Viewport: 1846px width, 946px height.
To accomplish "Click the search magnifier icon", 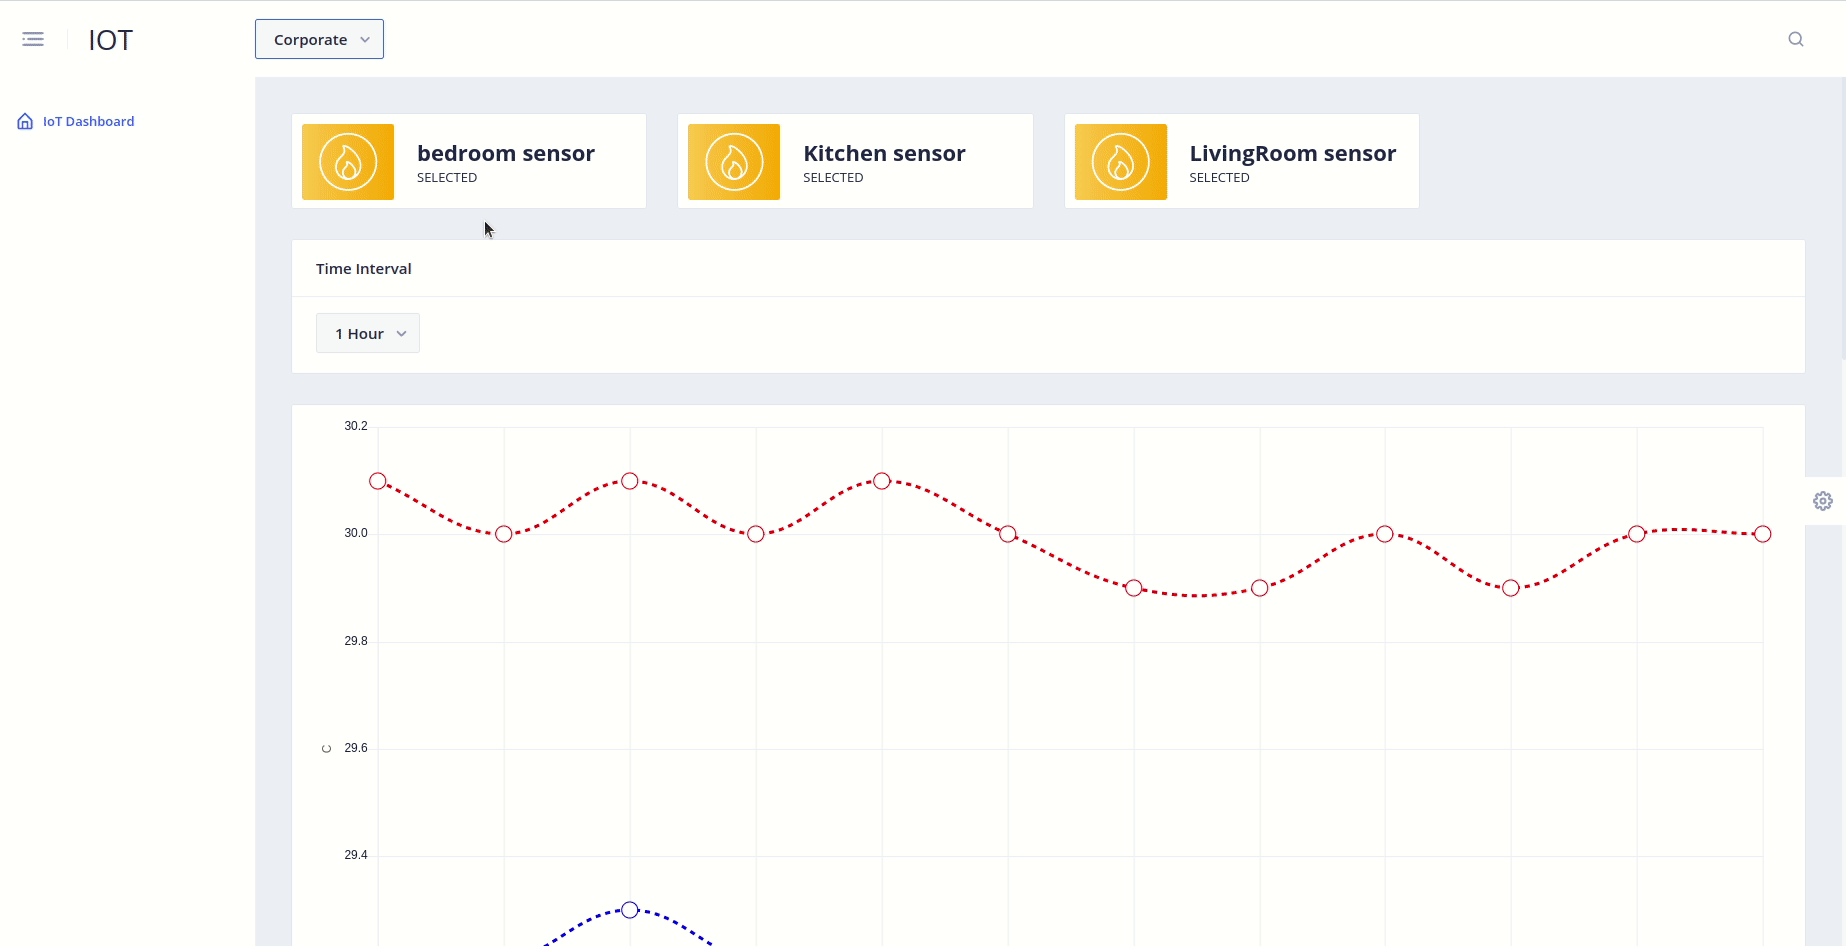I will coord(1796,39).
